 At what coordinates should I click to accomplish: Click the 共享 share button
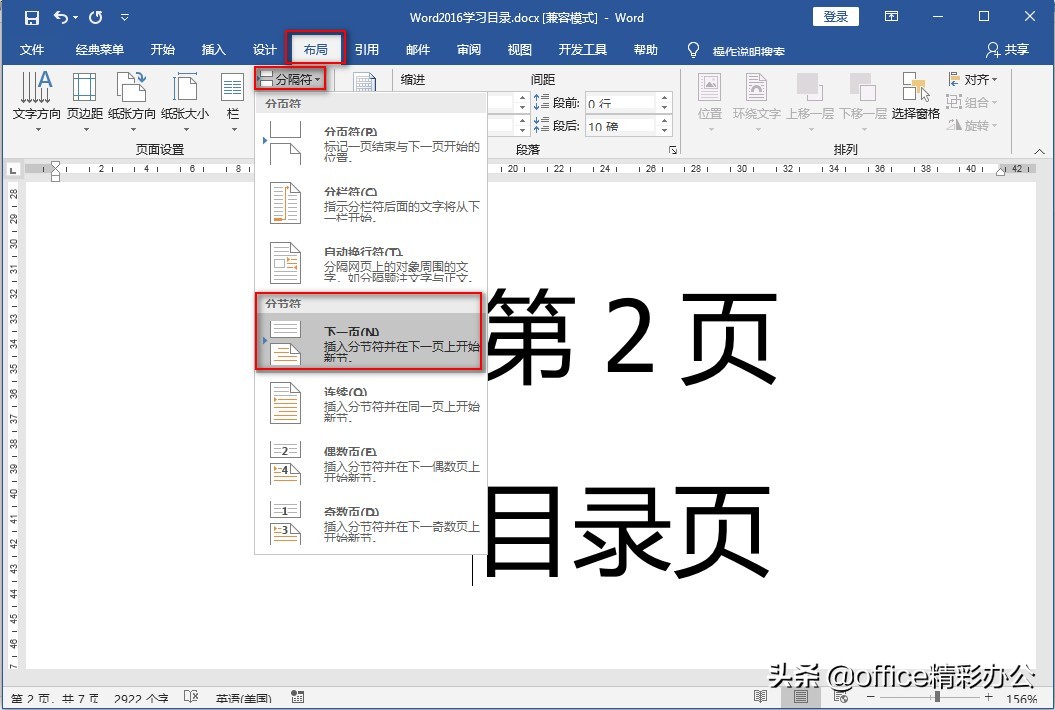1007,49
